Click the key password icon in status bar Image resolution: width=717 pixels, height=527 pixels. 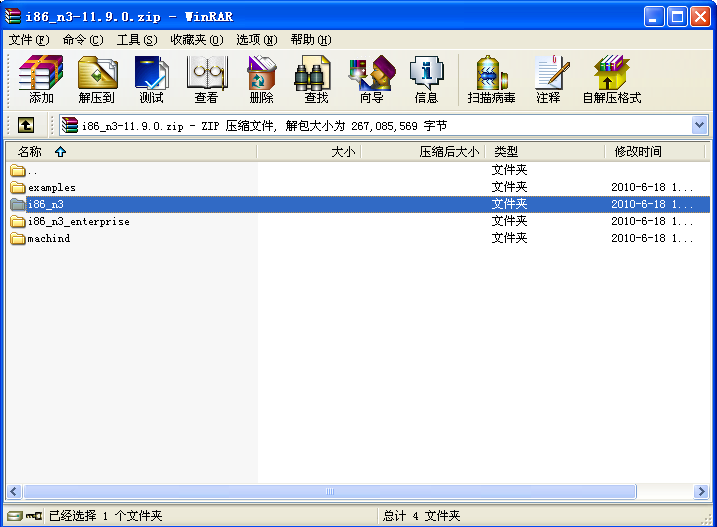point(34,516)
